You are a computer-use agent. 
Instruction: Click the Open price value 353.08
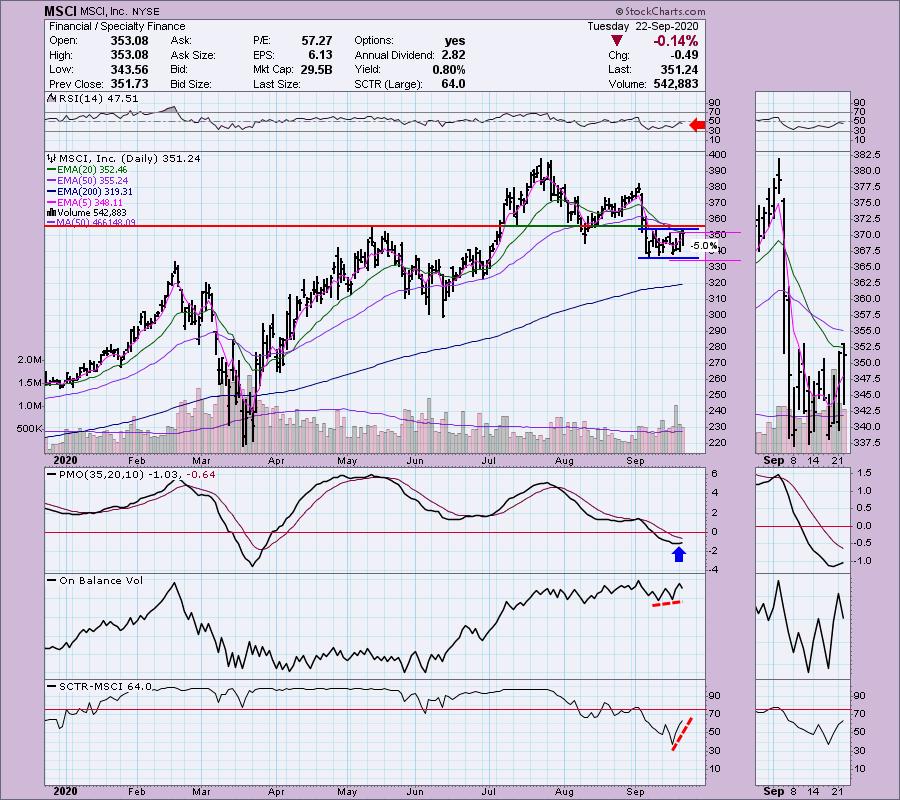coord(129,41)
